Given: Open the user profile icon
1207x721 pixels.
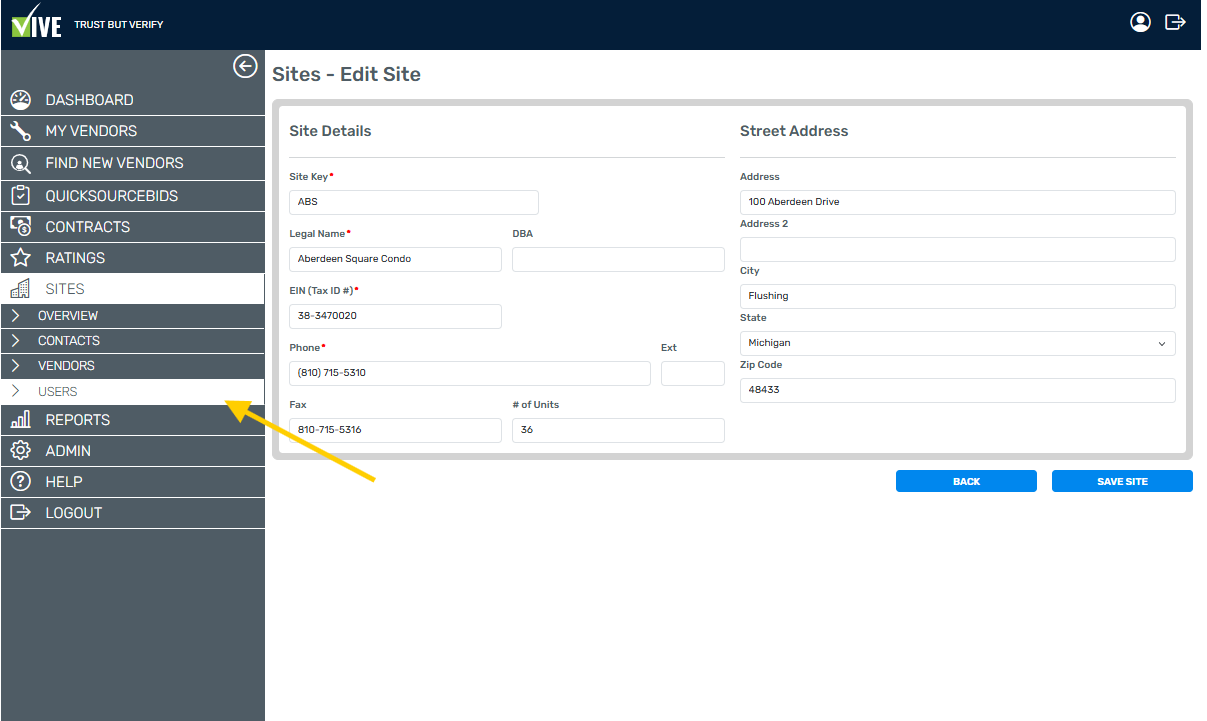Looking at the screenshot, I should click(x=1140, y=22).
